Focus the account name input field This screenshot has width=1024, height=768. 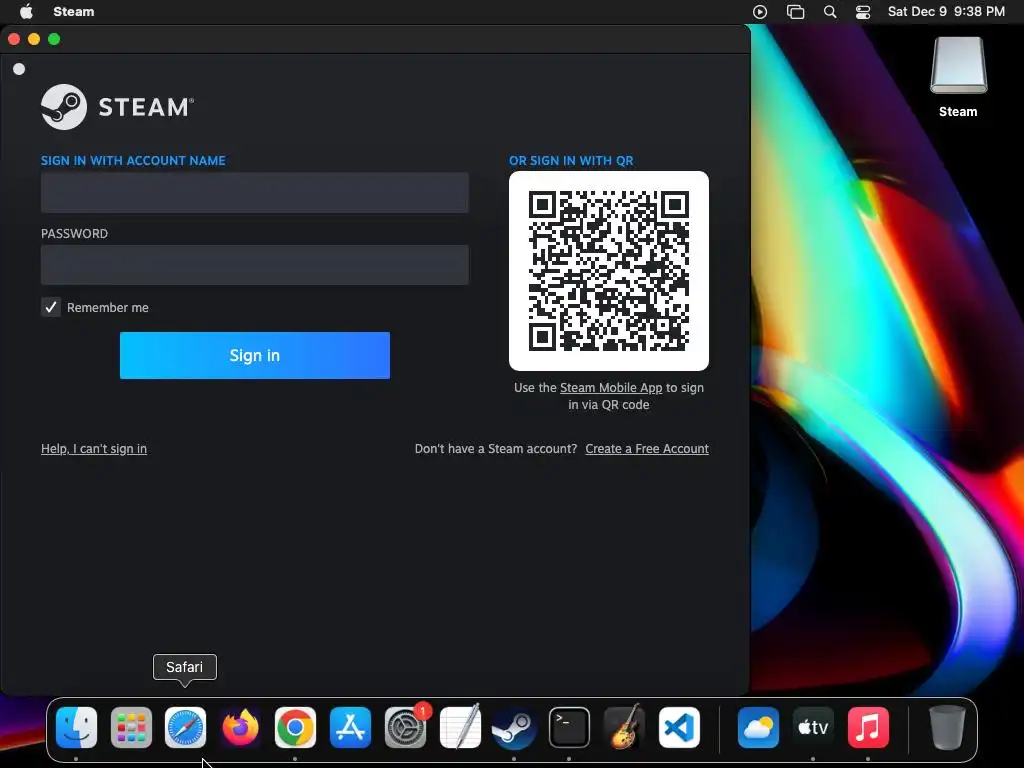point(255,193)
